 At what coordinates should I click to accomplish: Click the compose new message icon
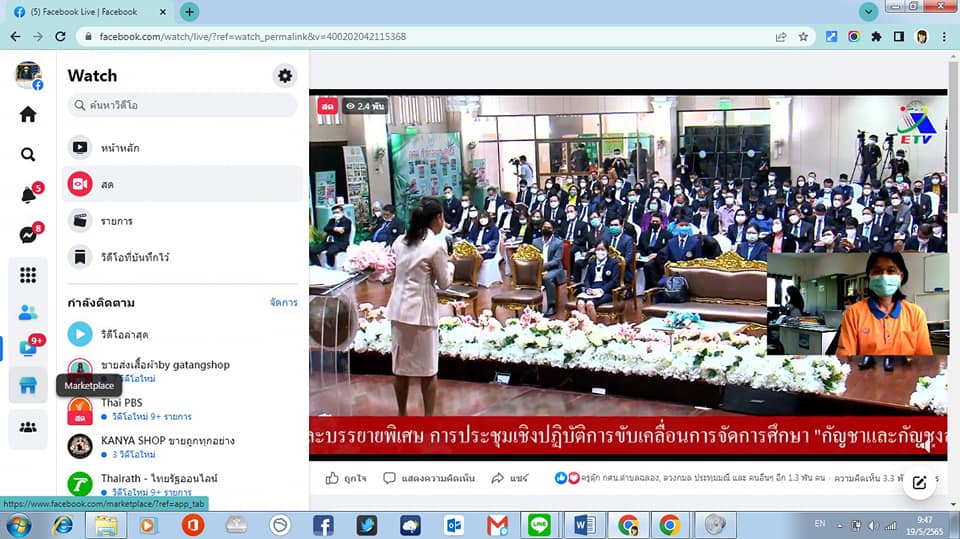pos(919,483)
